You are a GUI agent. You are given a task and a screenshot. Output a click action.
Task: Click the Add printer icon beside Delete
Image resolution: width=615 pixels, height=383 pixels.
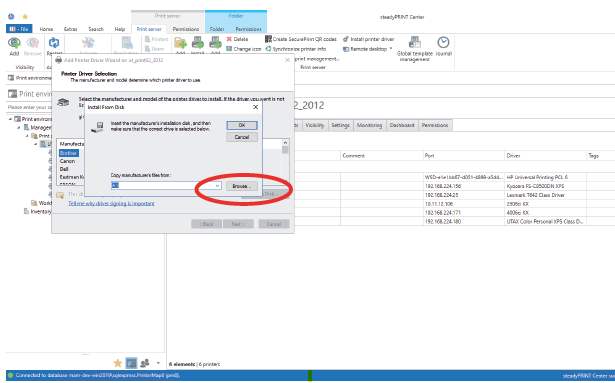pos(215,44)
